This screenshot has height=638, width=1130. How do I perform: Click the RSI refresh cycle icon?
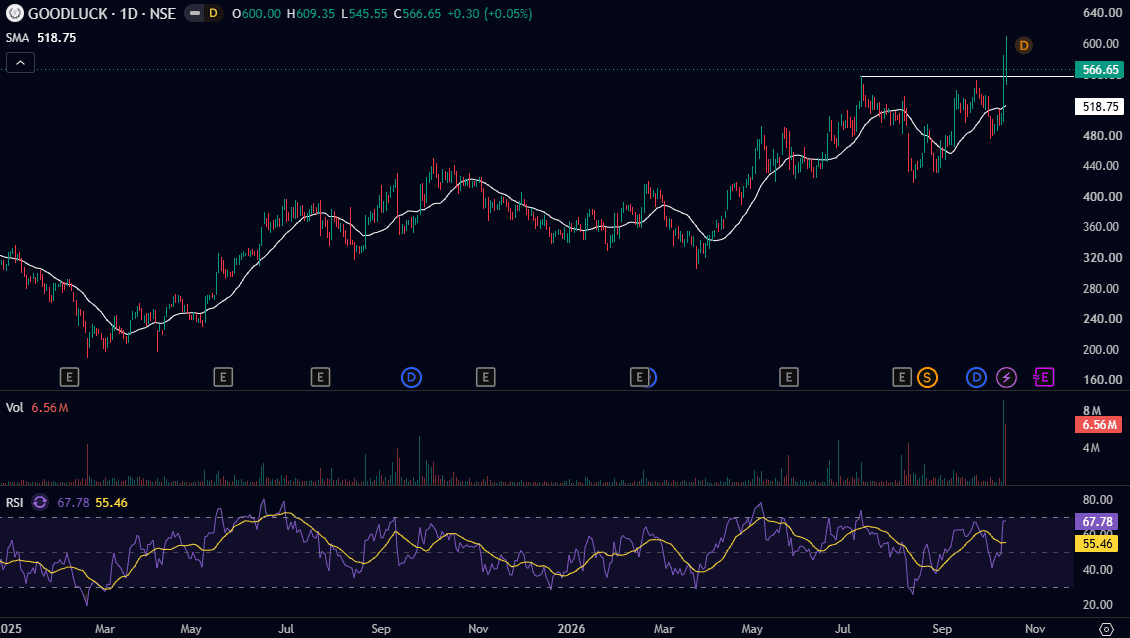click(40, 502)
